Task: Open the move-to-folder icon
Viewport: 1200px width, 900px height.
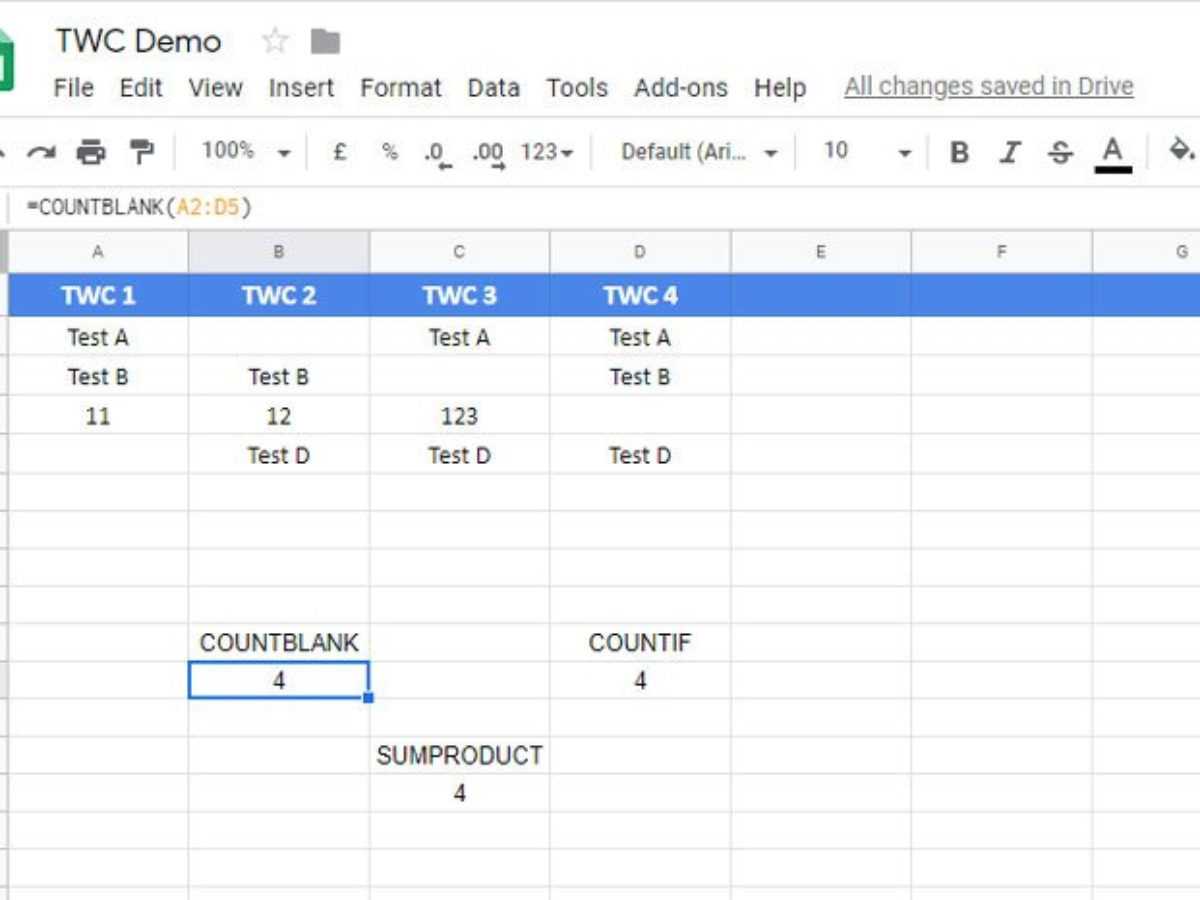Action: coord(325,41)
